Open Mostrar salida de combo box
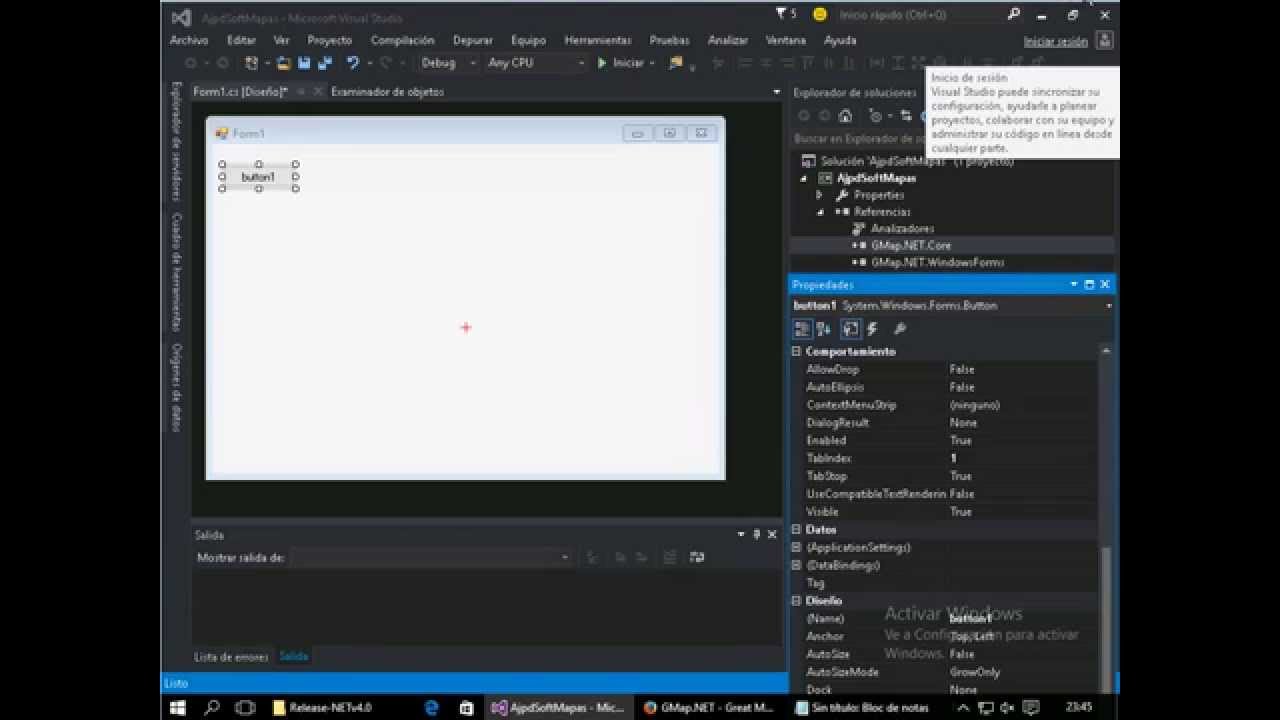Image resolution: width=1280 pixels, height=720 pixels. coord(431,558)
